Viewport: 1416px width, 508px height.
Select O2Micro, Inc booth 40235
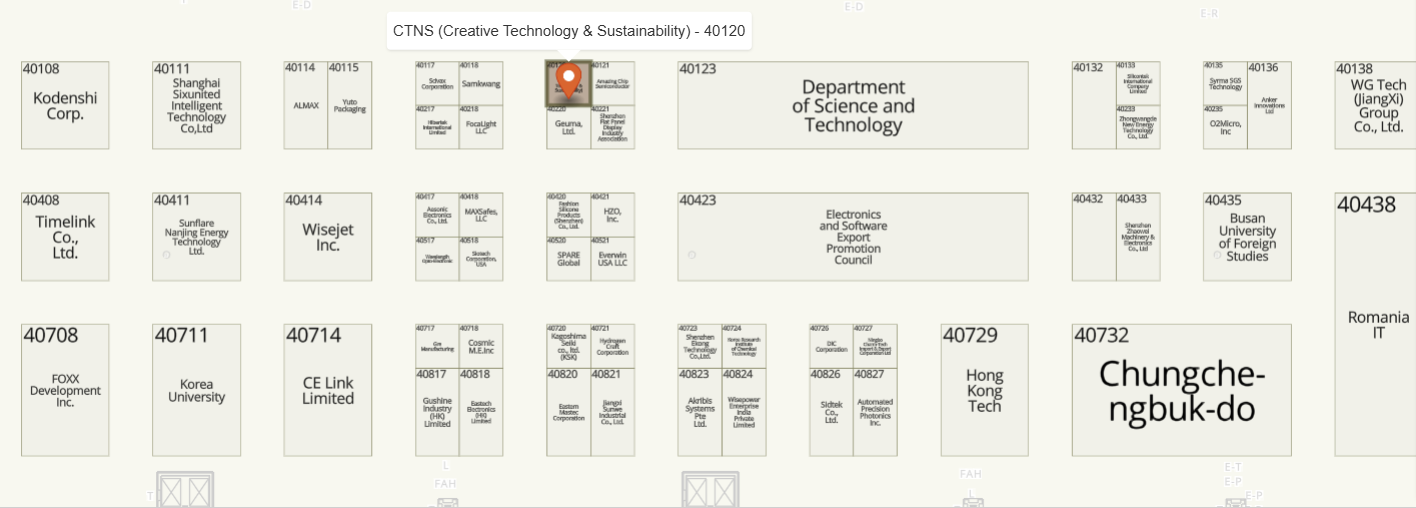pyautogui.click(x=1225, y=127)
